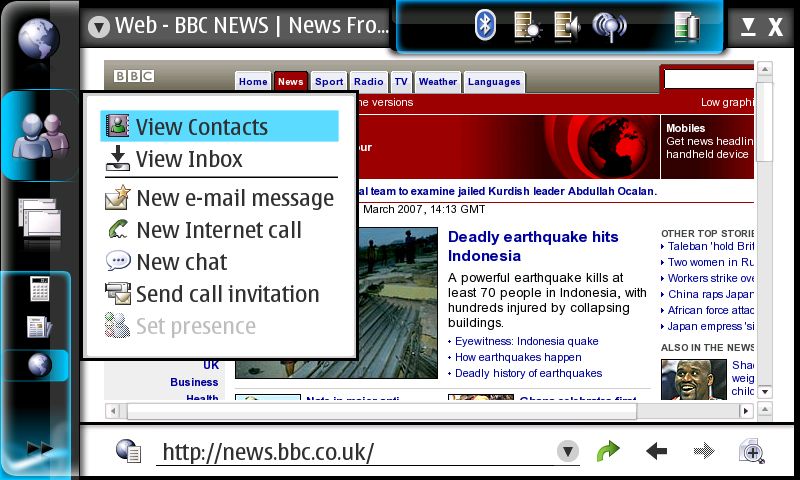Click the green Go arrow

pyautogui.click(x=608, y=451)
